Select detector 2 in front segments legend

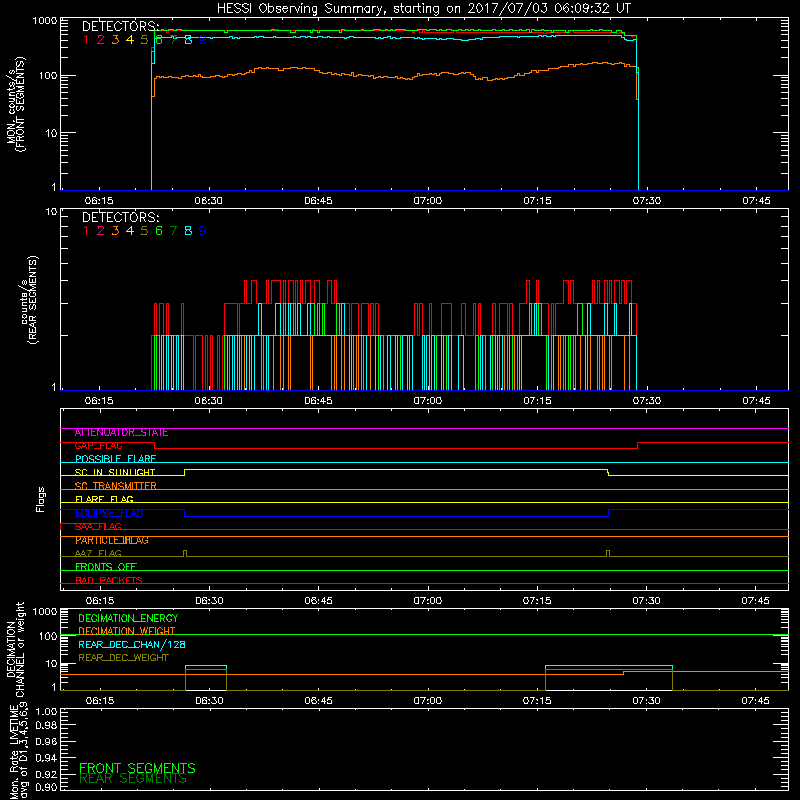pos(101,40)
